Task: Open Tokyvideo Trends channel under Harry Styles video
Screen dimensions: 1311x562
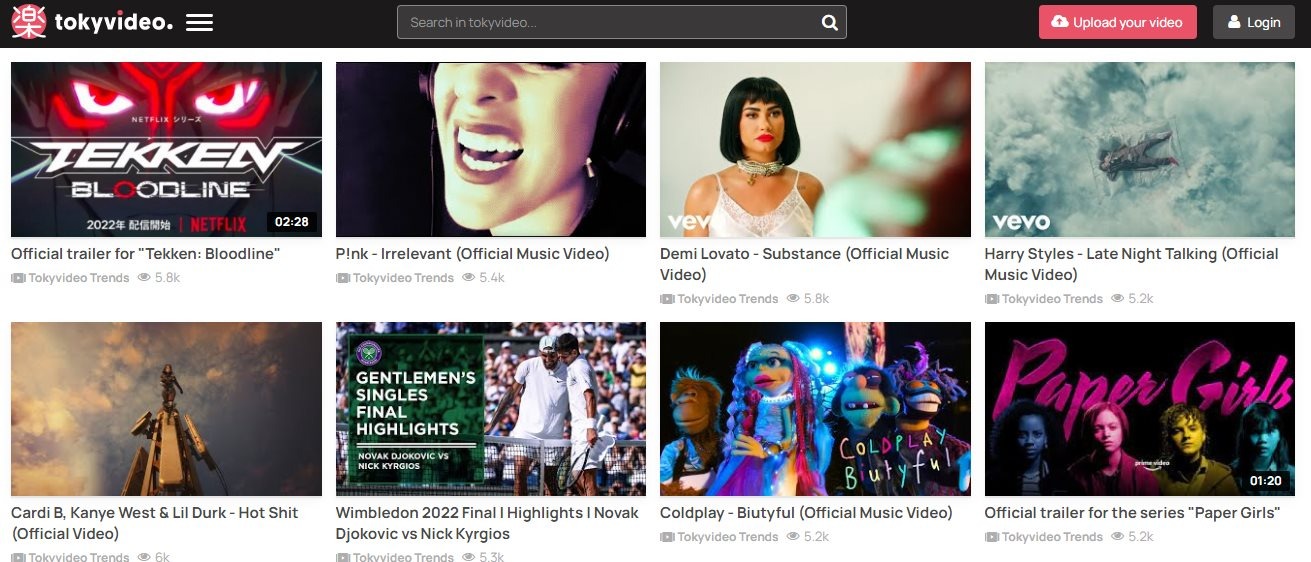Action: click(x=1052, y=299)
